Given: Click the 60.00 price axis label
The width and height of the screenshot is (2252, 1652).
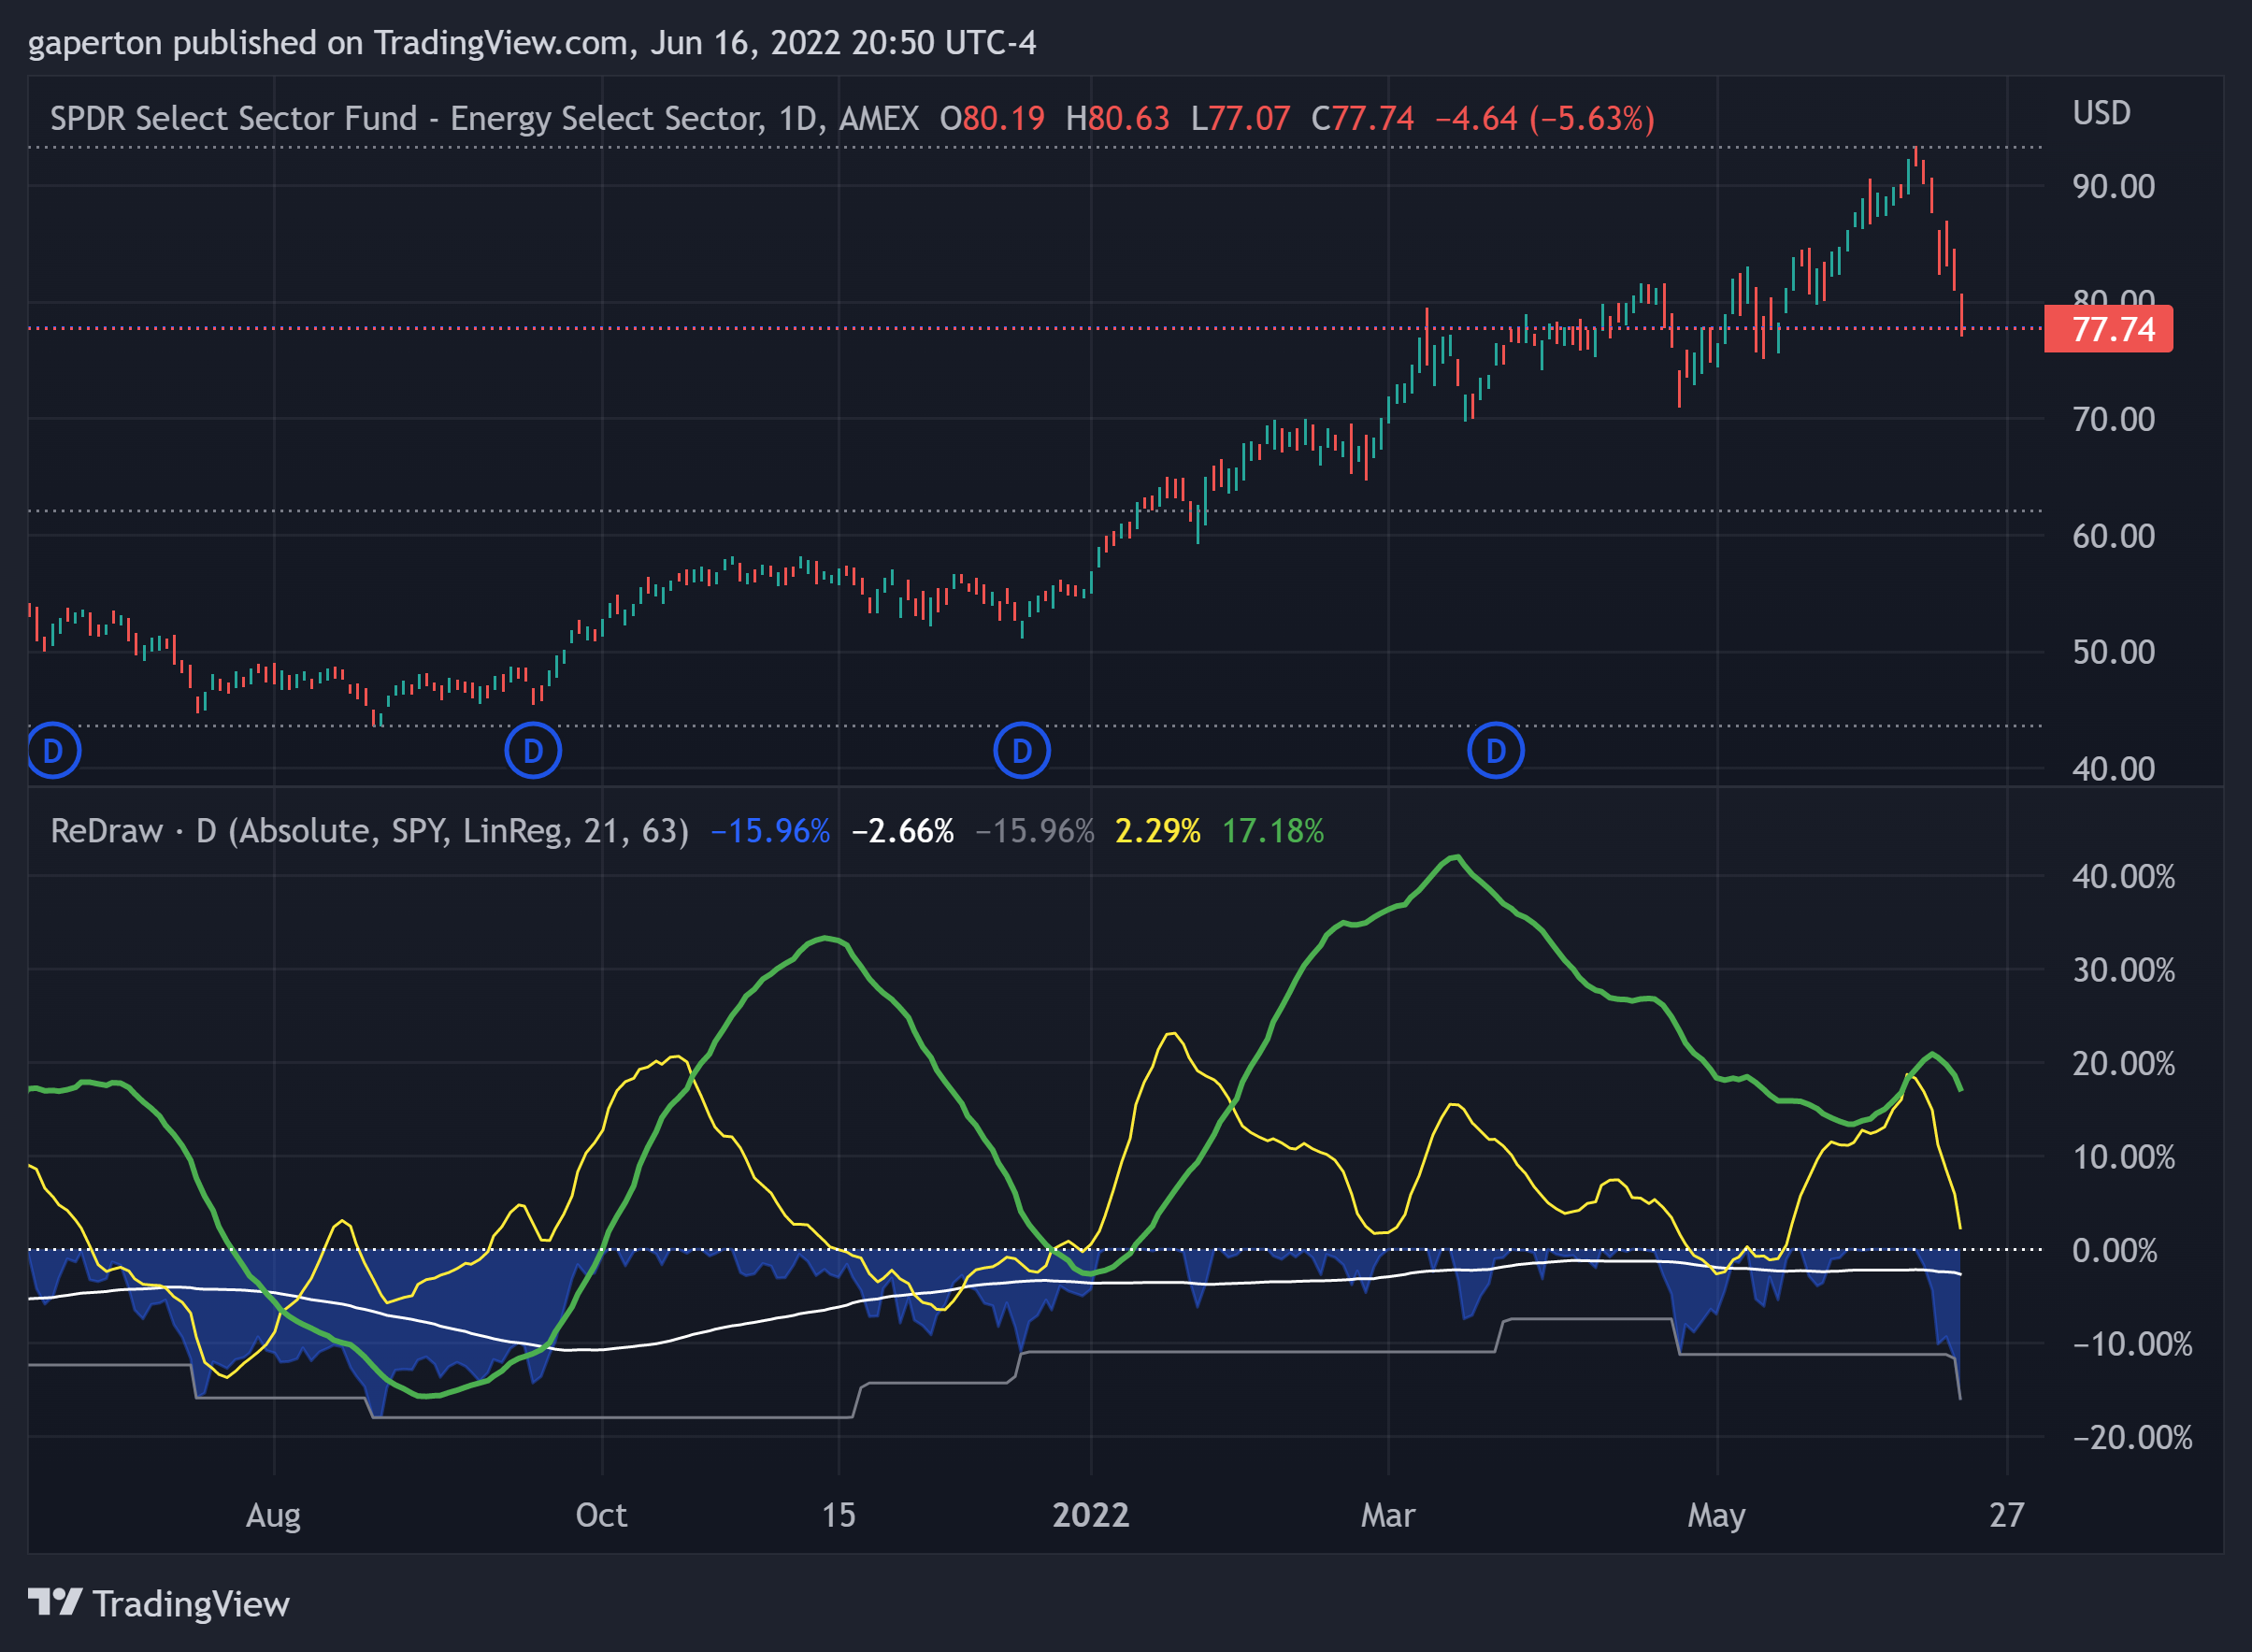Looking at the screenshot, I should 2113,536.
